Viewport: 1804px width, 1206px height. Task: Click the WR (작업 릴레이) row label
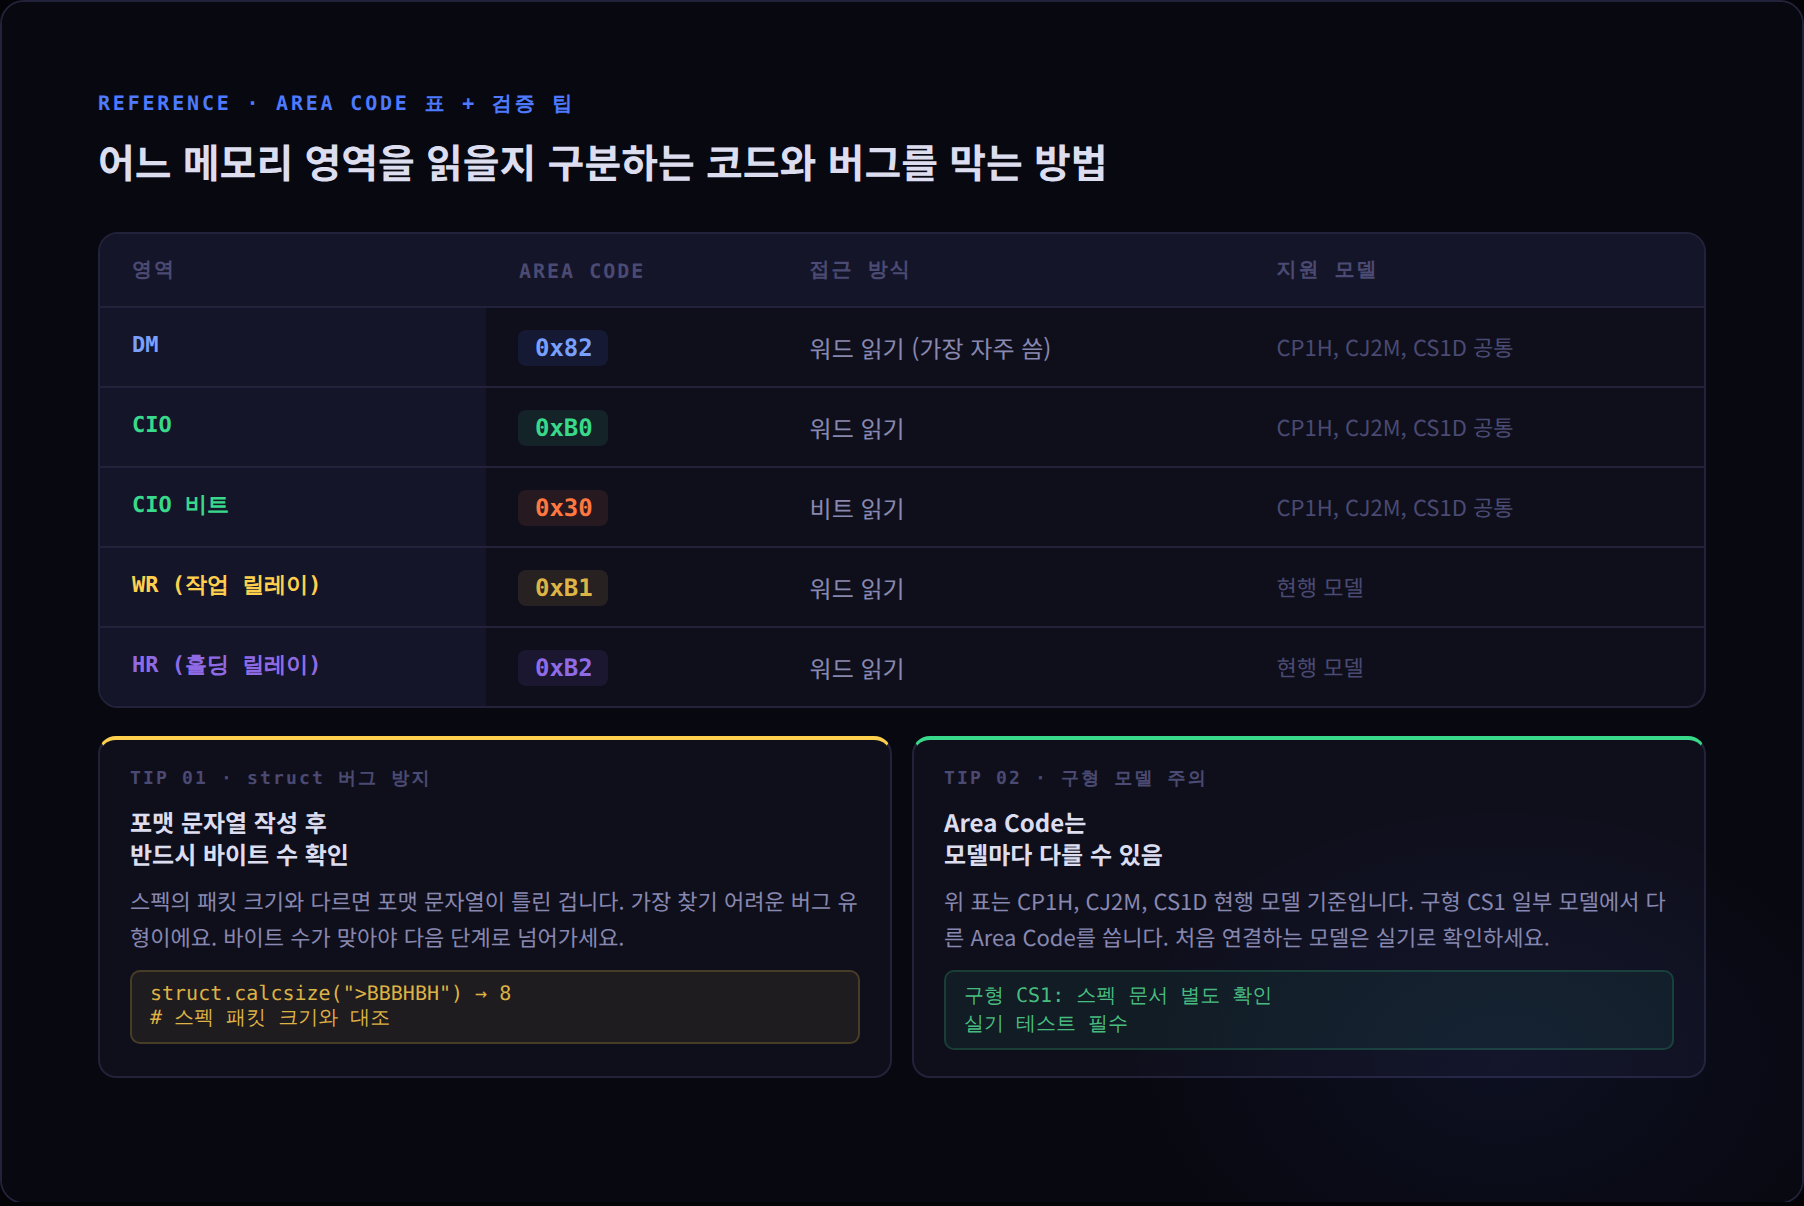click(226, 585)
